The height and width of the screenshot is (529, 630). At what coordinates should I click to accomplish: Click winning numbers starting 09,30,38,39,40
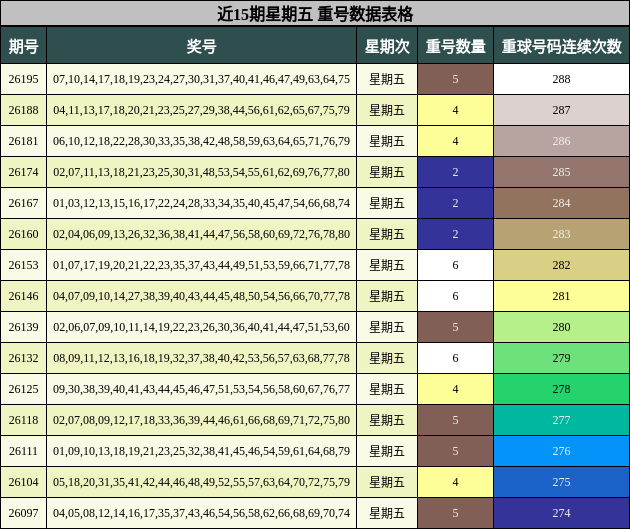pos(201,389)
